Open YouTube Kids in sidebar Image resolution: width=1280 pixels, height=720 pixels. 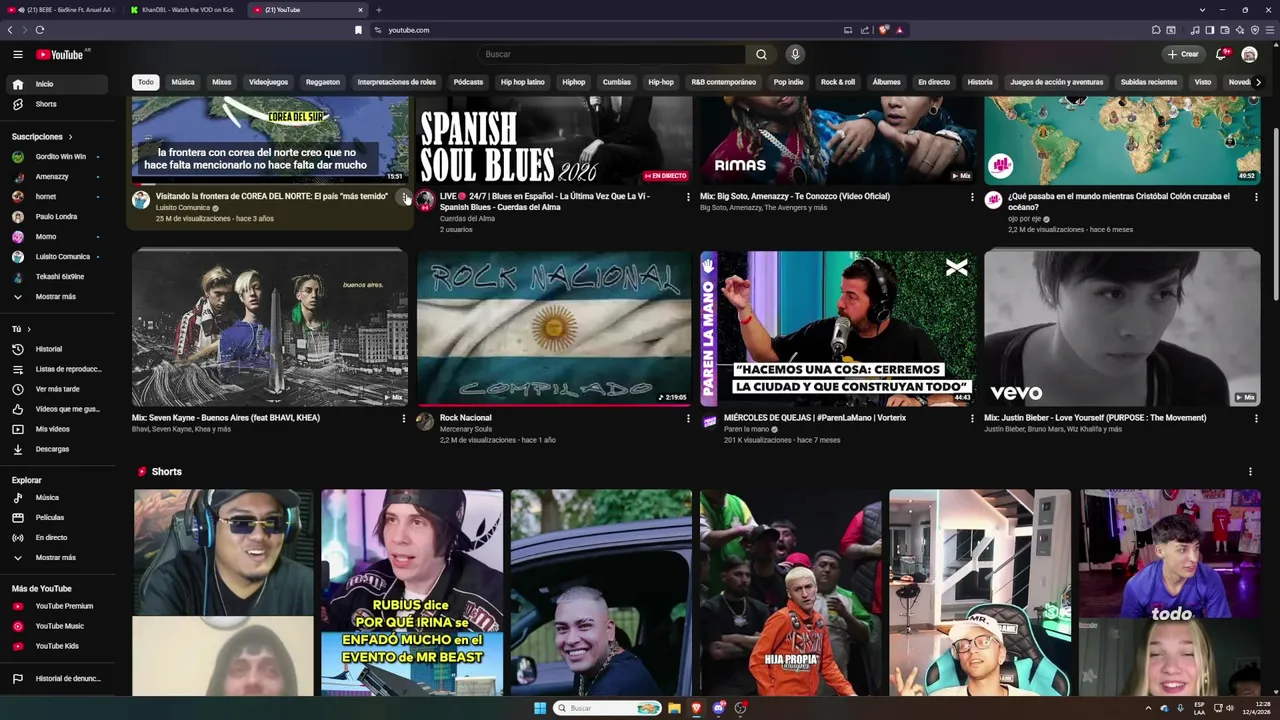[56, 646]
